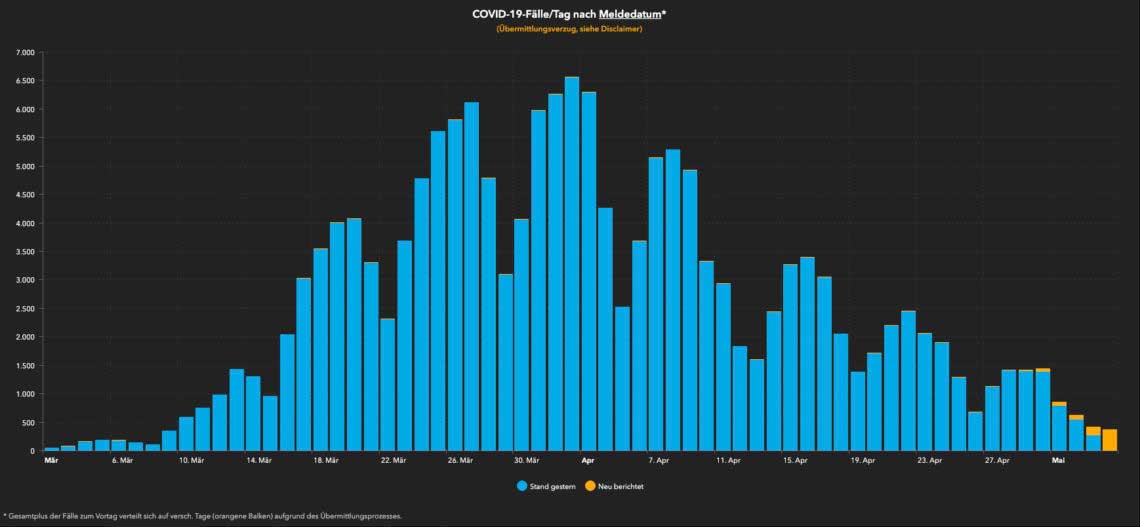Click the 'Stand gestern' legend label
This screenshot has height=527, width=1140.
click(553, 486)
